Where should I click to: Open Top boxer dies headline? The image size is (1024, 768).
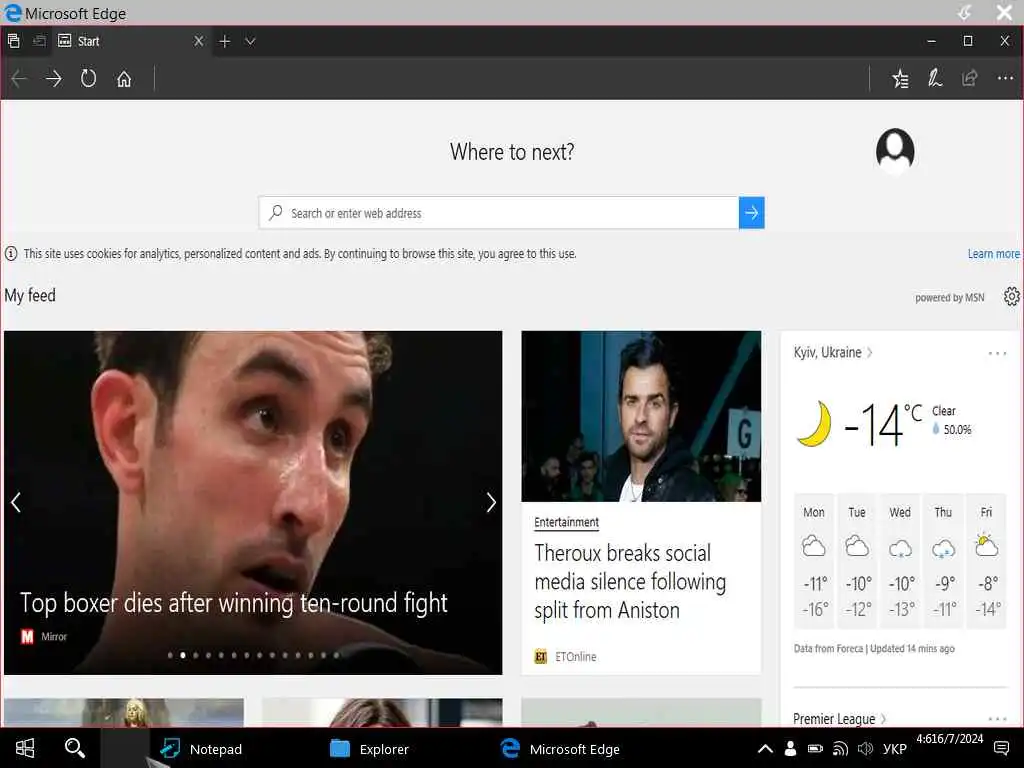click(234, 603)
